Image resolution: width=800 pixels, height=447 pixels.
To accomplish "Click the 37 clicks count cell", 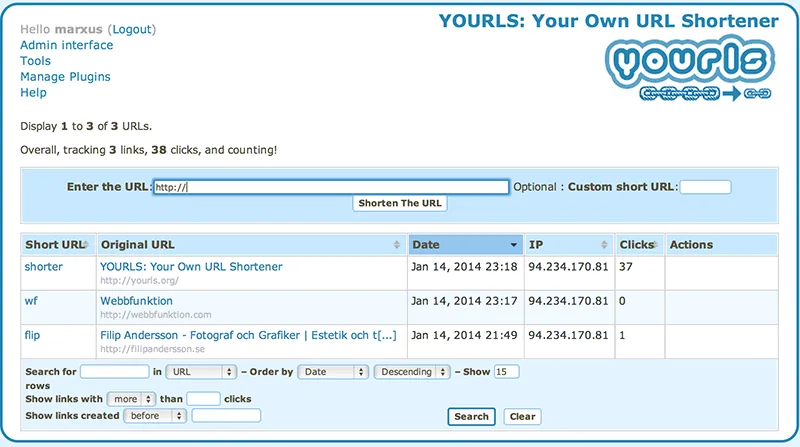I will pyautogui.click(x=626, y=267).
